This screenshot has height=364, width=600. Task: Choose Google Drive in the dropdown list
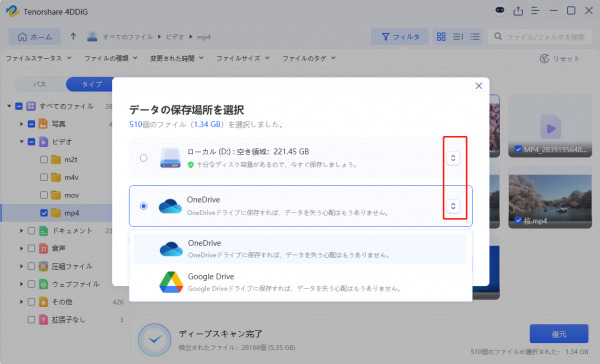[x=300, y=282]
